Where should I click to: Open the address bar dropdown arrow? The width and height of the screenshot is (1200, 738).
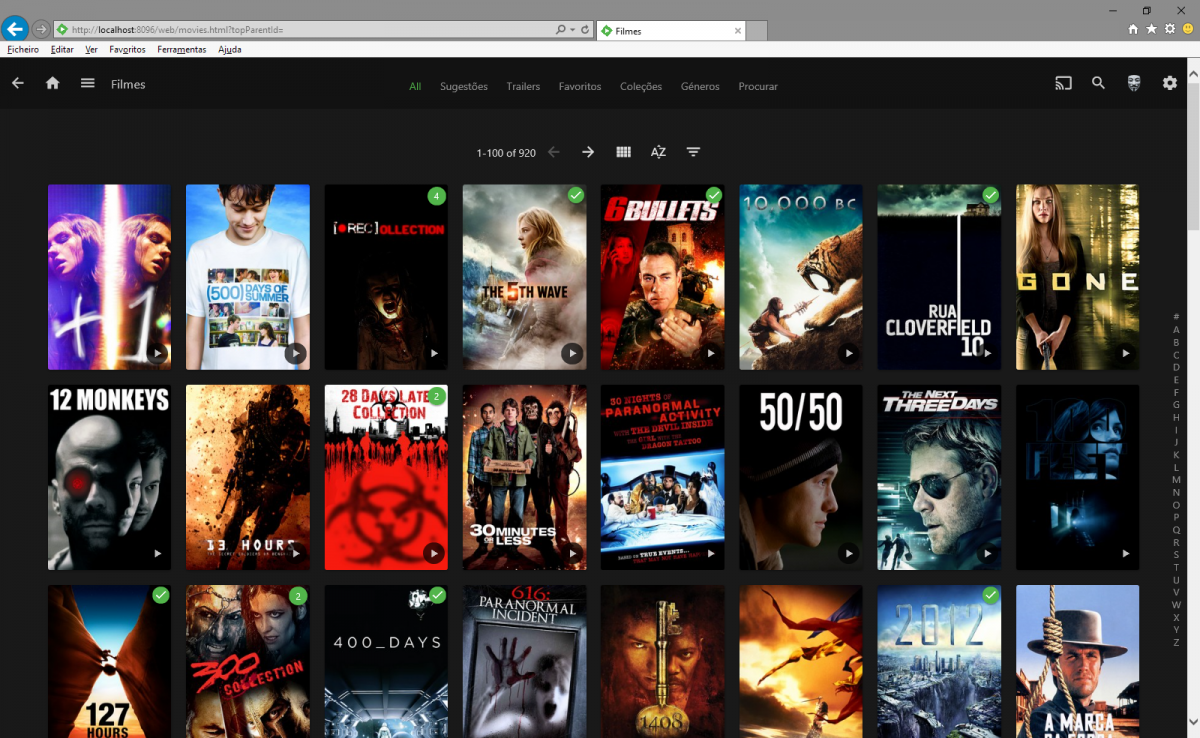click(573, 30)
